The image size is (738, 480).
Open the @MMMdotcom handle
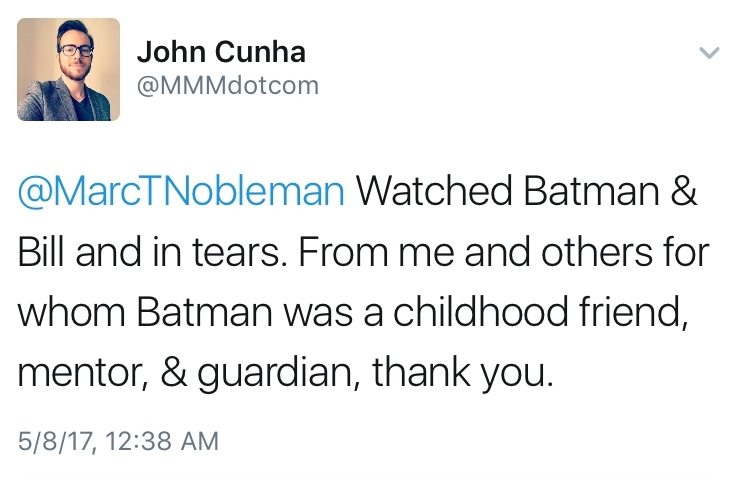227,85
